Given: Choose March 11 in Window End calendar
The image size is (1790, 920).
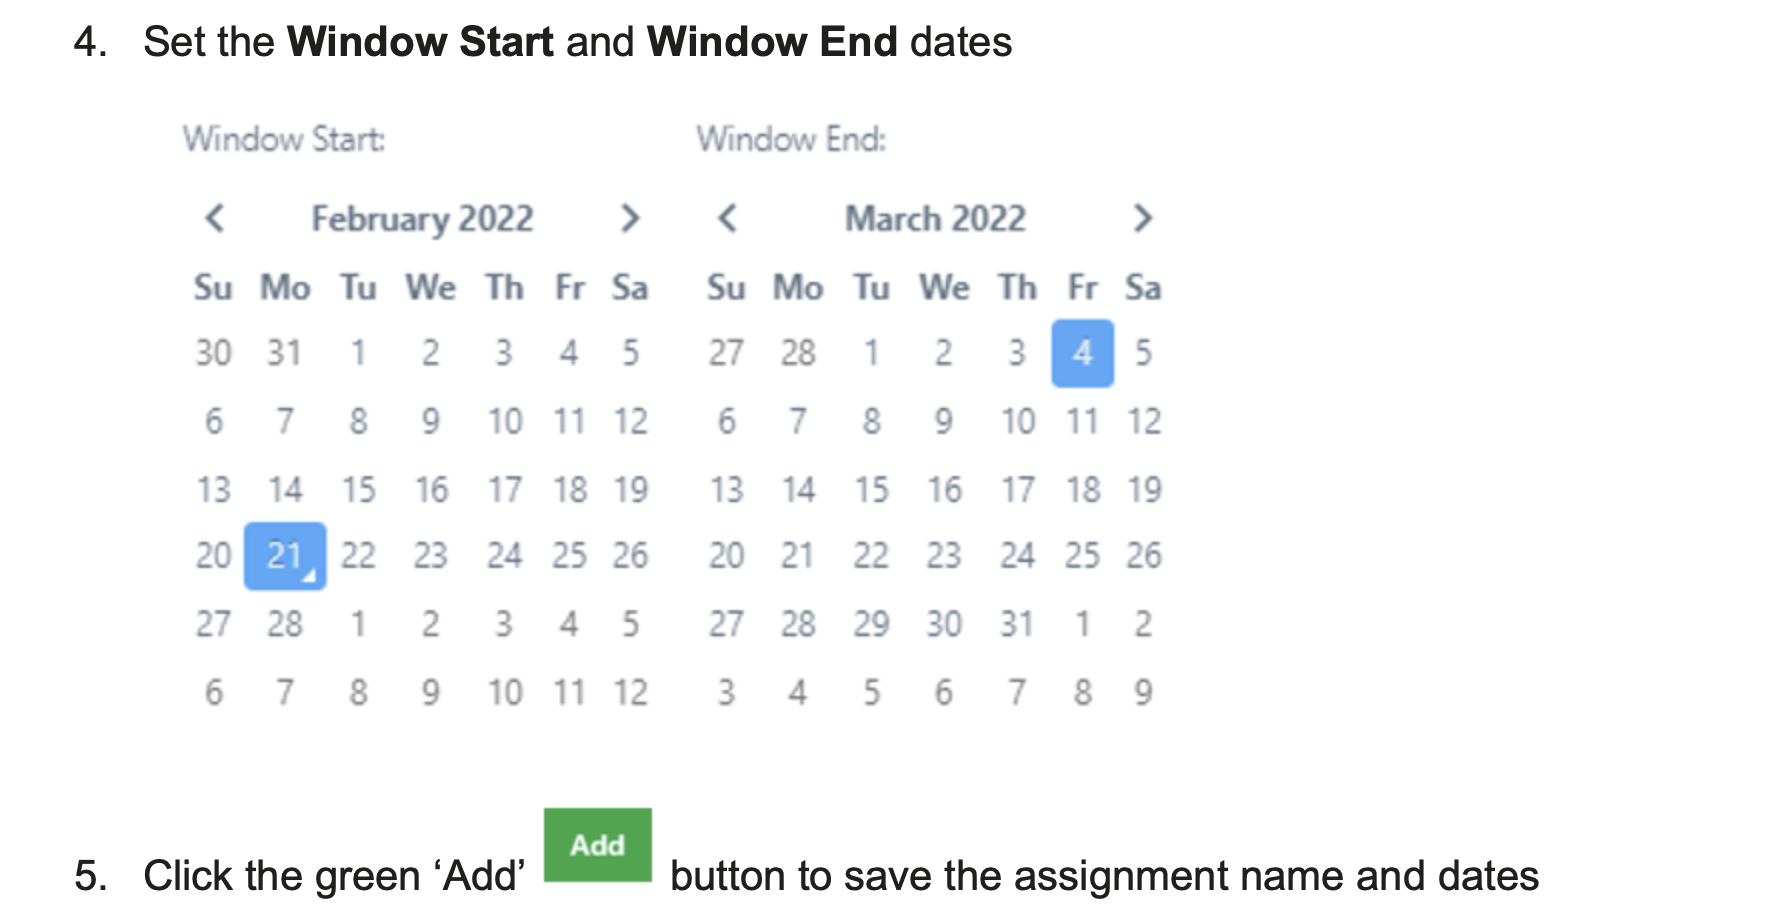Looking at the screenshot, I should pos(1082,421).
